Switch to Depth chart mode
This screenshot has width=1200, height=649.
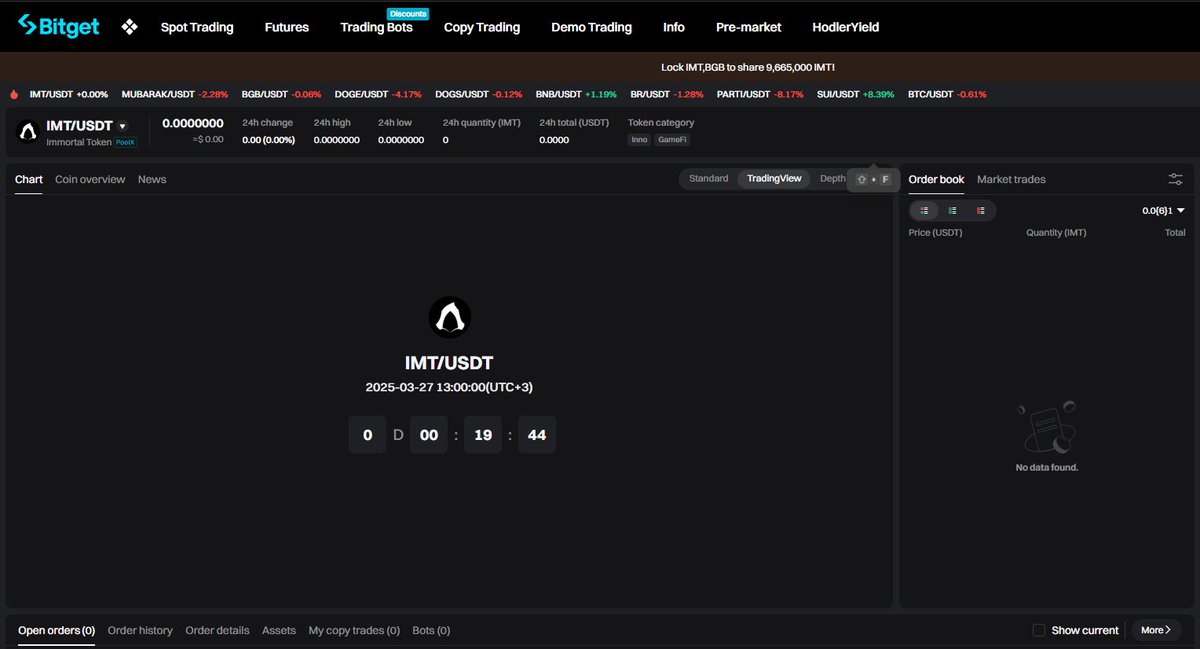[832, 178]
